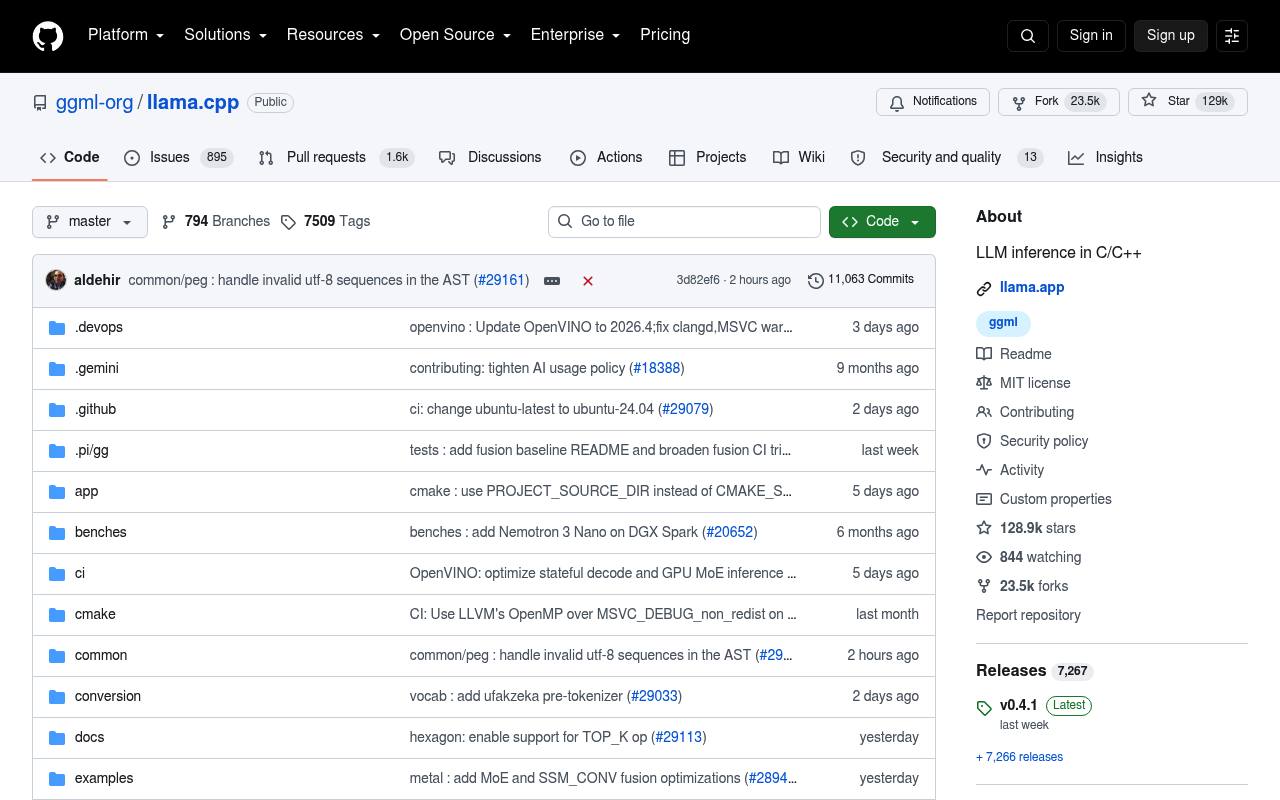Open the 11,063 Commits history link

pyautogui.click(x=861, y=280)
